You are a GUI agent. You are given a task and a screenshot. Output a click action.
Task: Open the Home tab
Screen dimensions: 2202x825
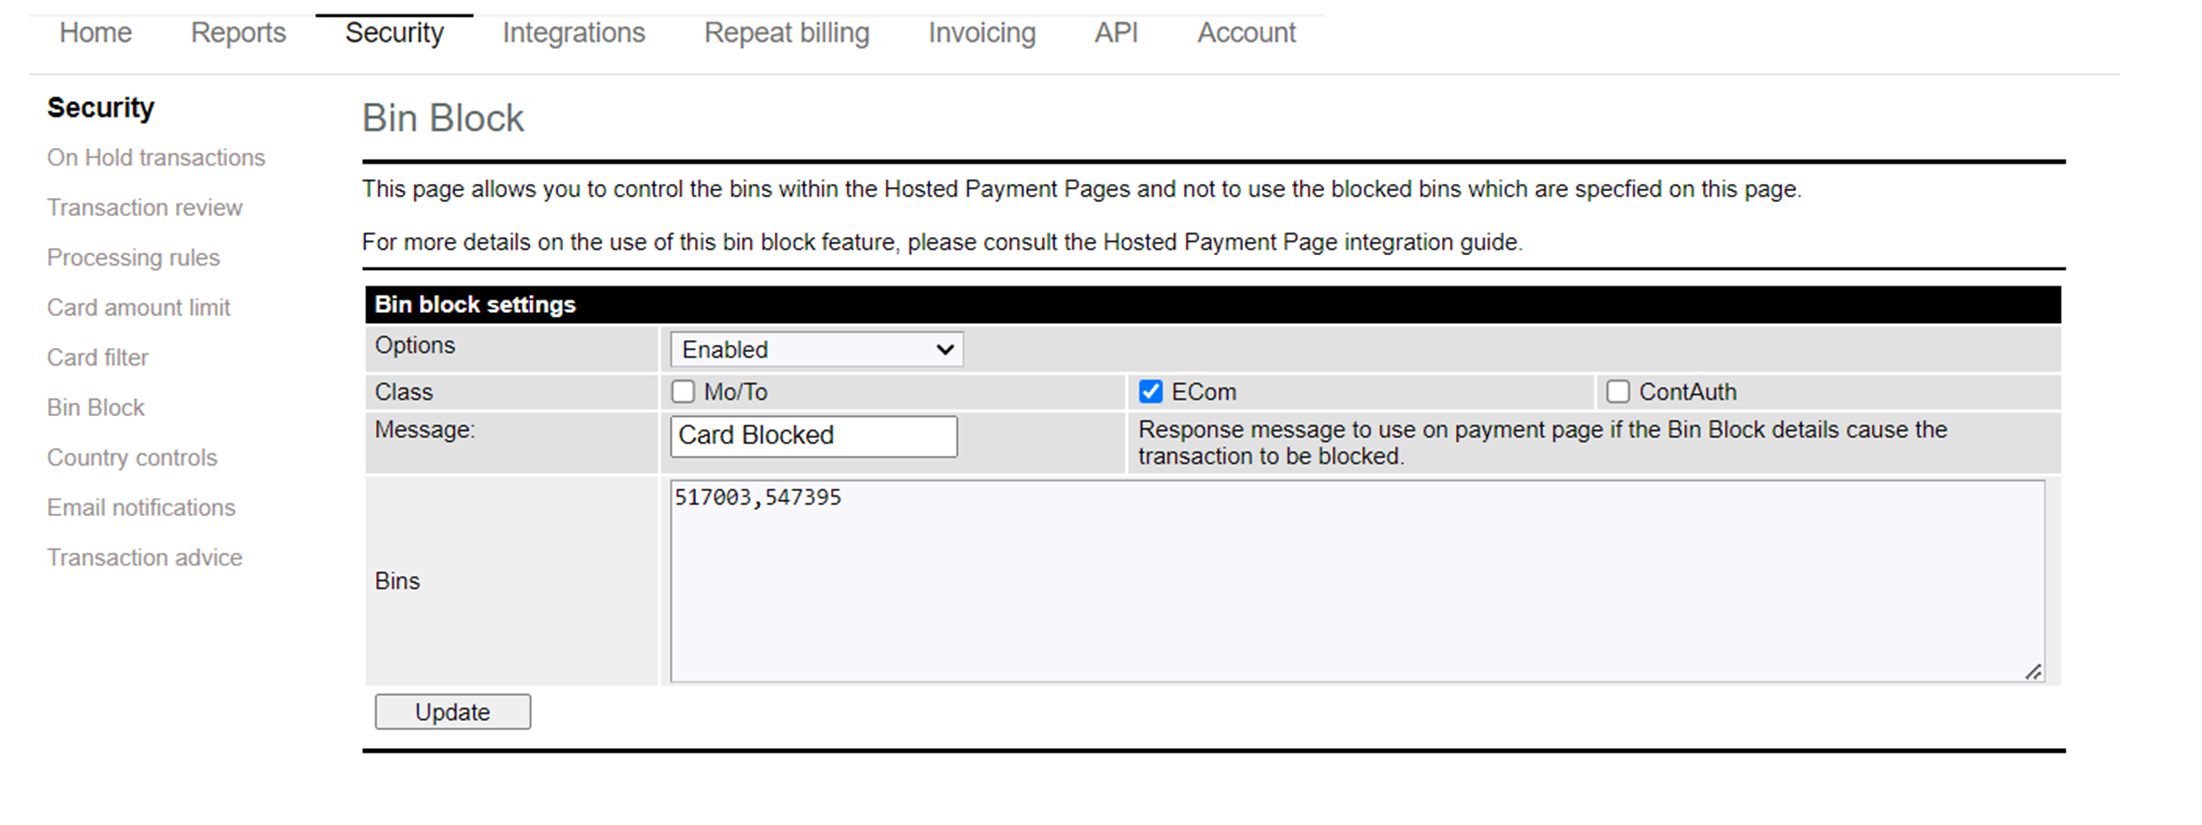point(95,33)
